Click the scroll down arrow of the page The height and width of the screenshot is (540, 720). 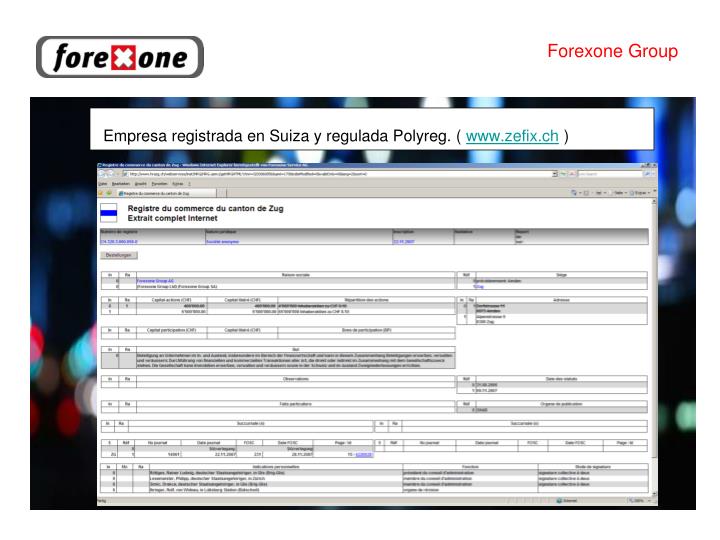click(654, 494)
